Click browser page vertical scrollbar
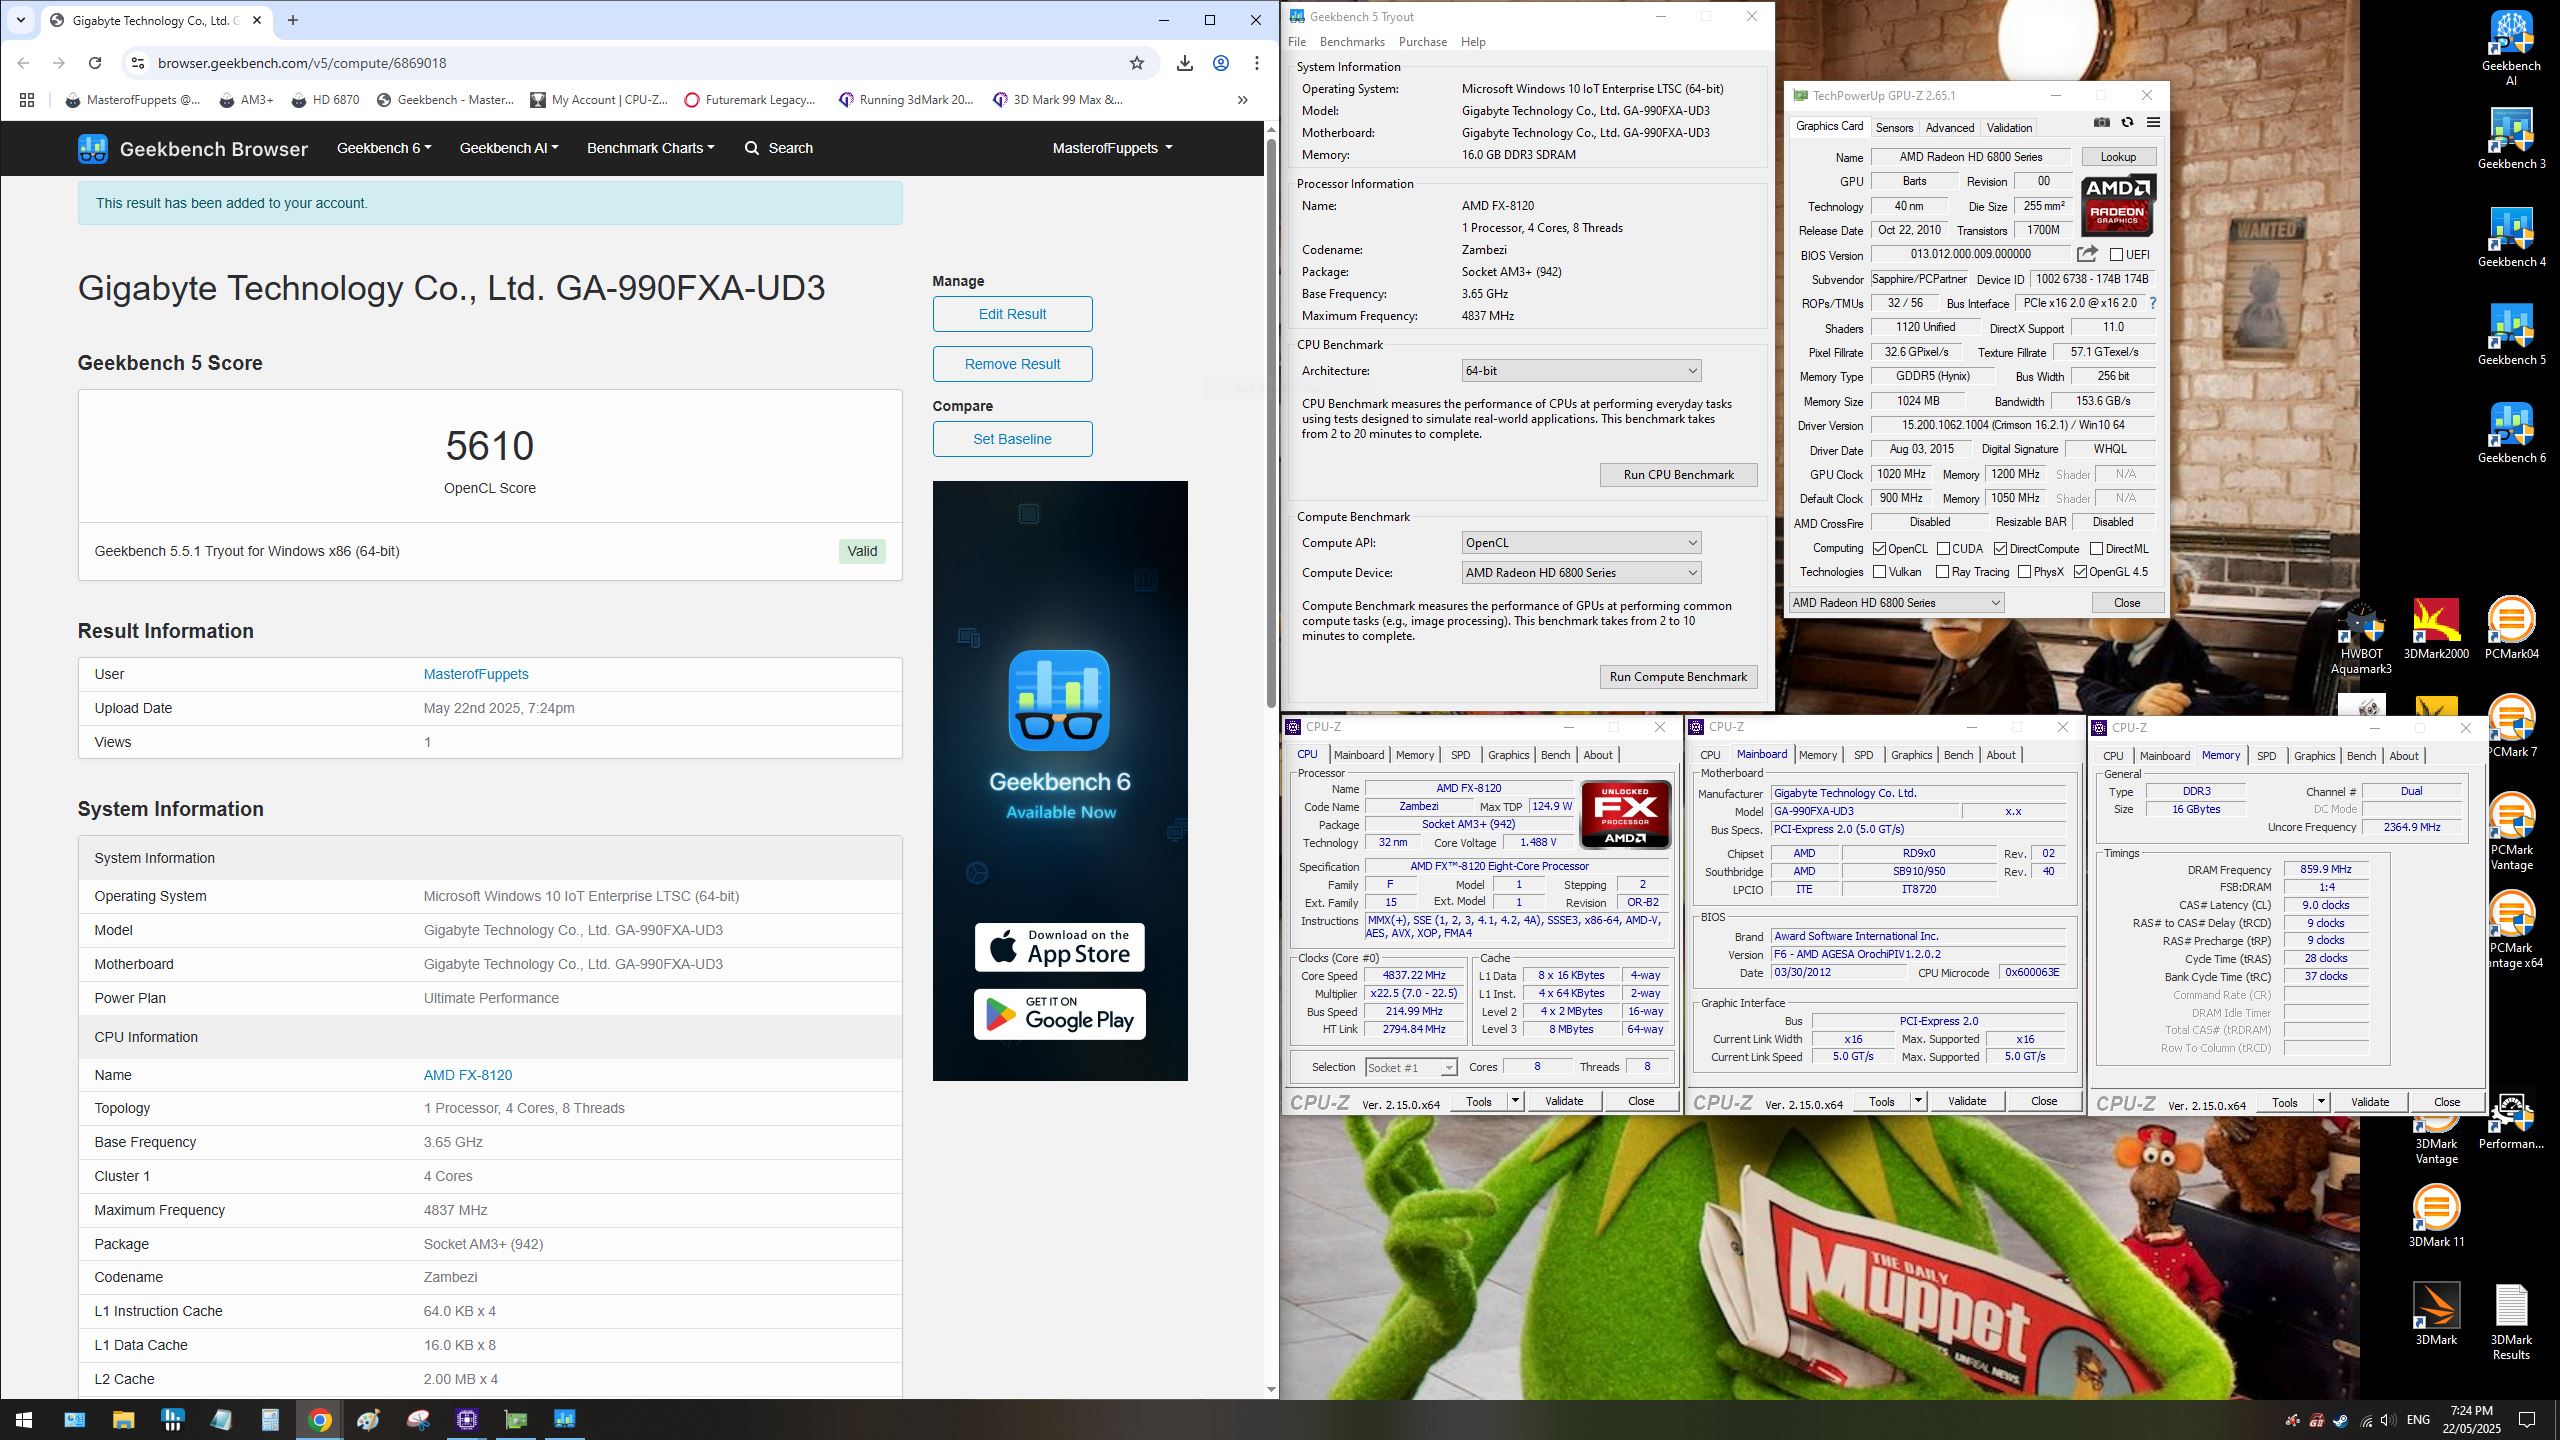The width and height of the screenshot is (2560, 1440). coord(1271,422)
